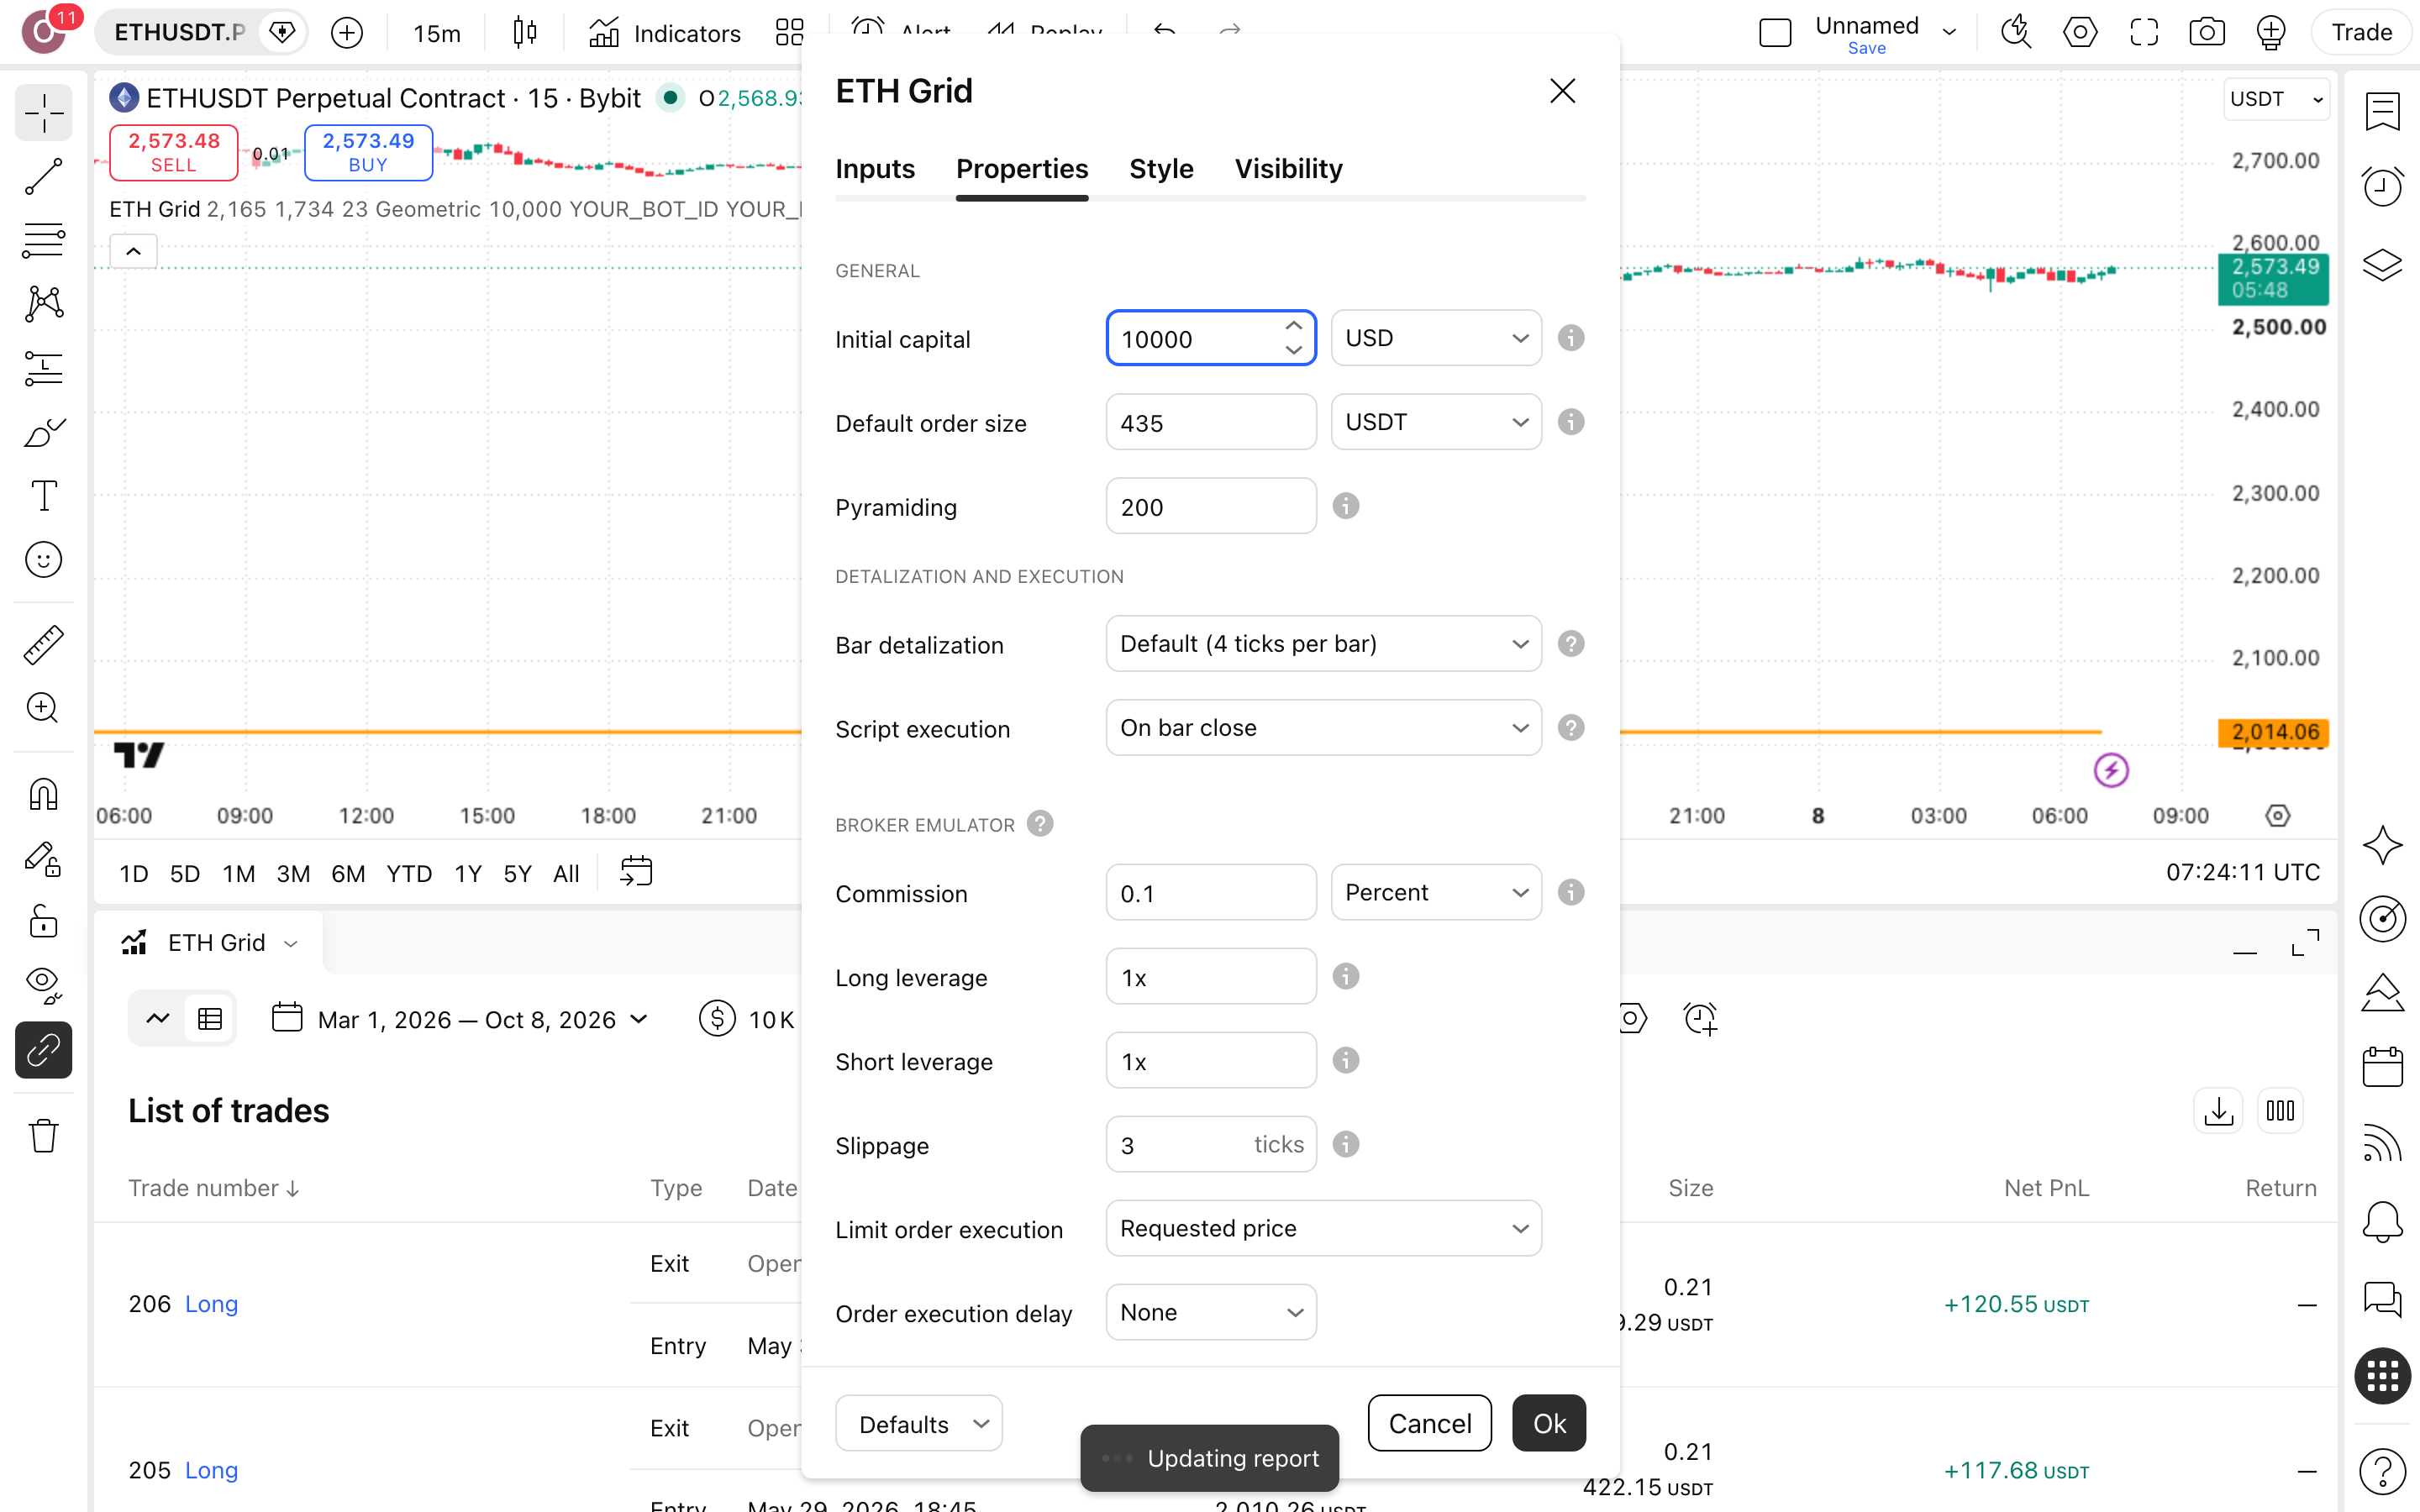Click the Trade button
Viewport: 2420px width, 1512px height.
2361,33
